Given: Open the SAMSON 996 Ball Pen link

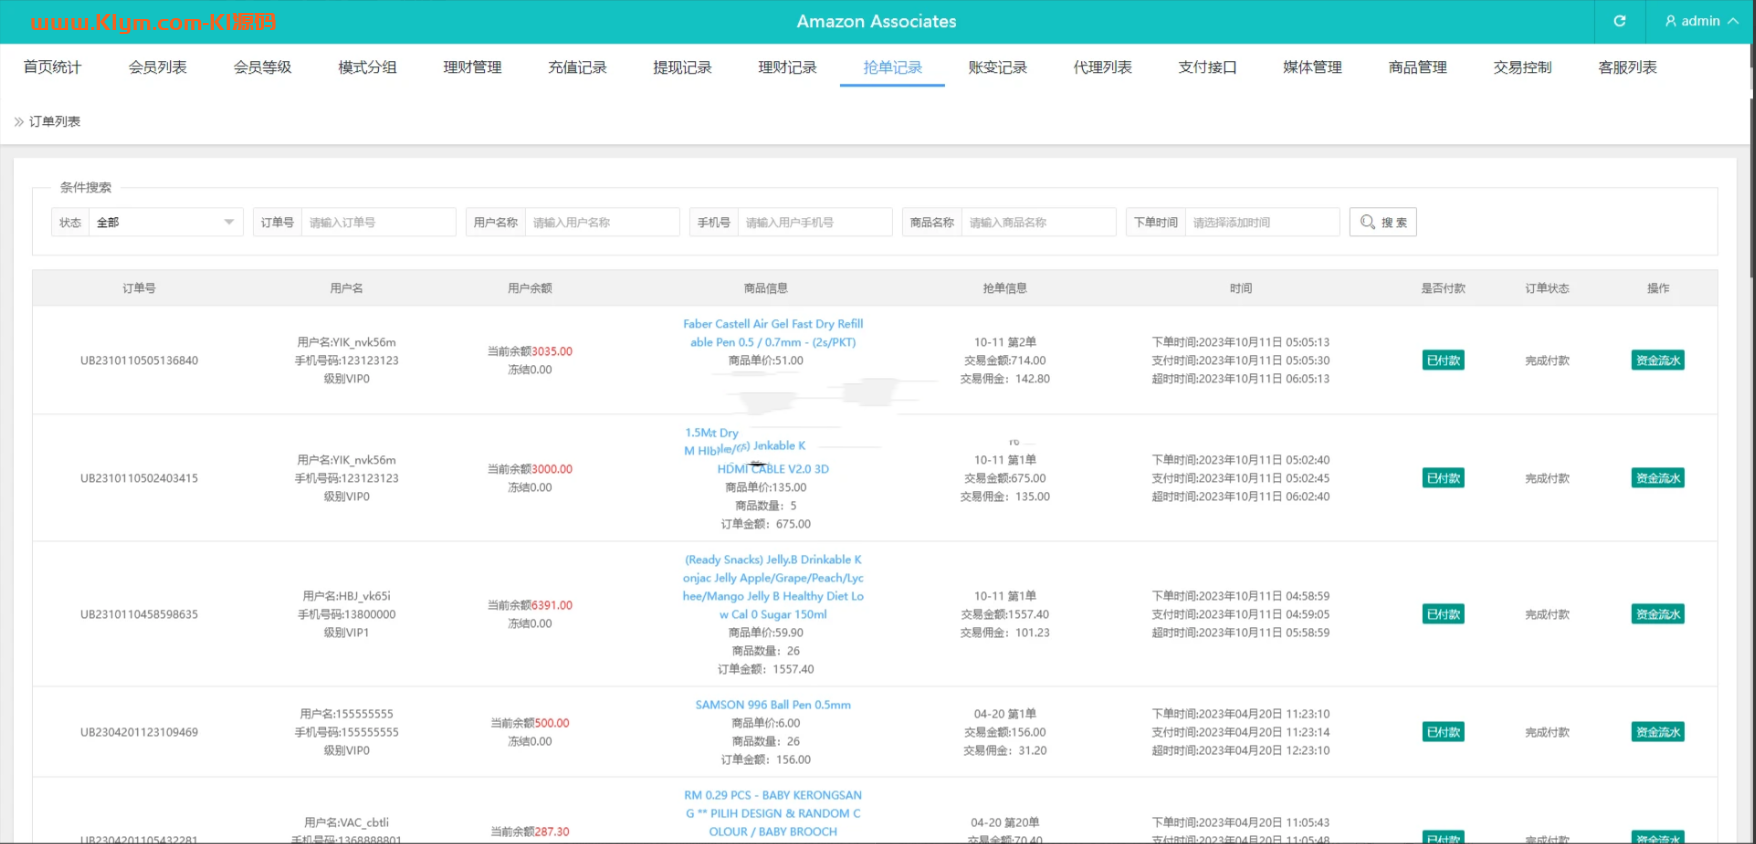Looking at the screenshot, I should point(772,705).
